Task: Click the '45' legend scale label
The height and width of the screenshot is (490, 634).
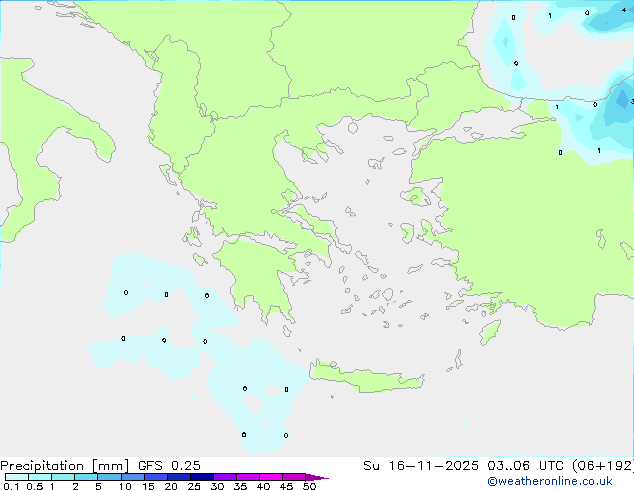Action: pos(286,486)
